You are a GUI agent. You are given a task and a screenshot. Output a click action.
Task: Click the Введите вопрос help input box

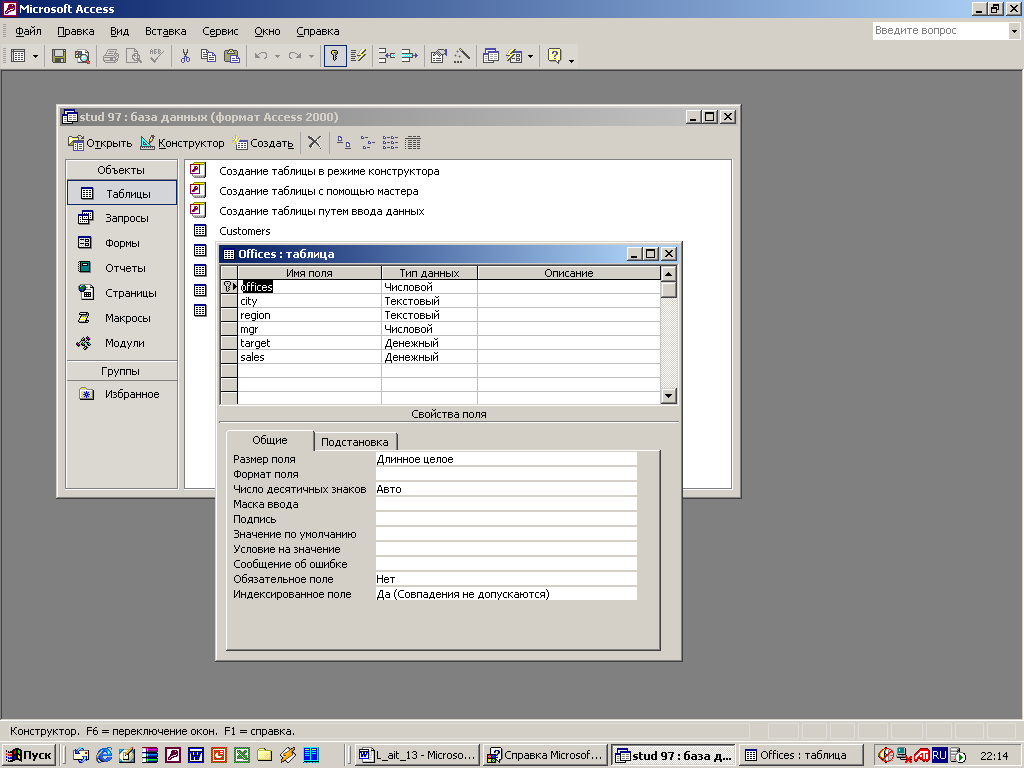(x=940, y=30)
